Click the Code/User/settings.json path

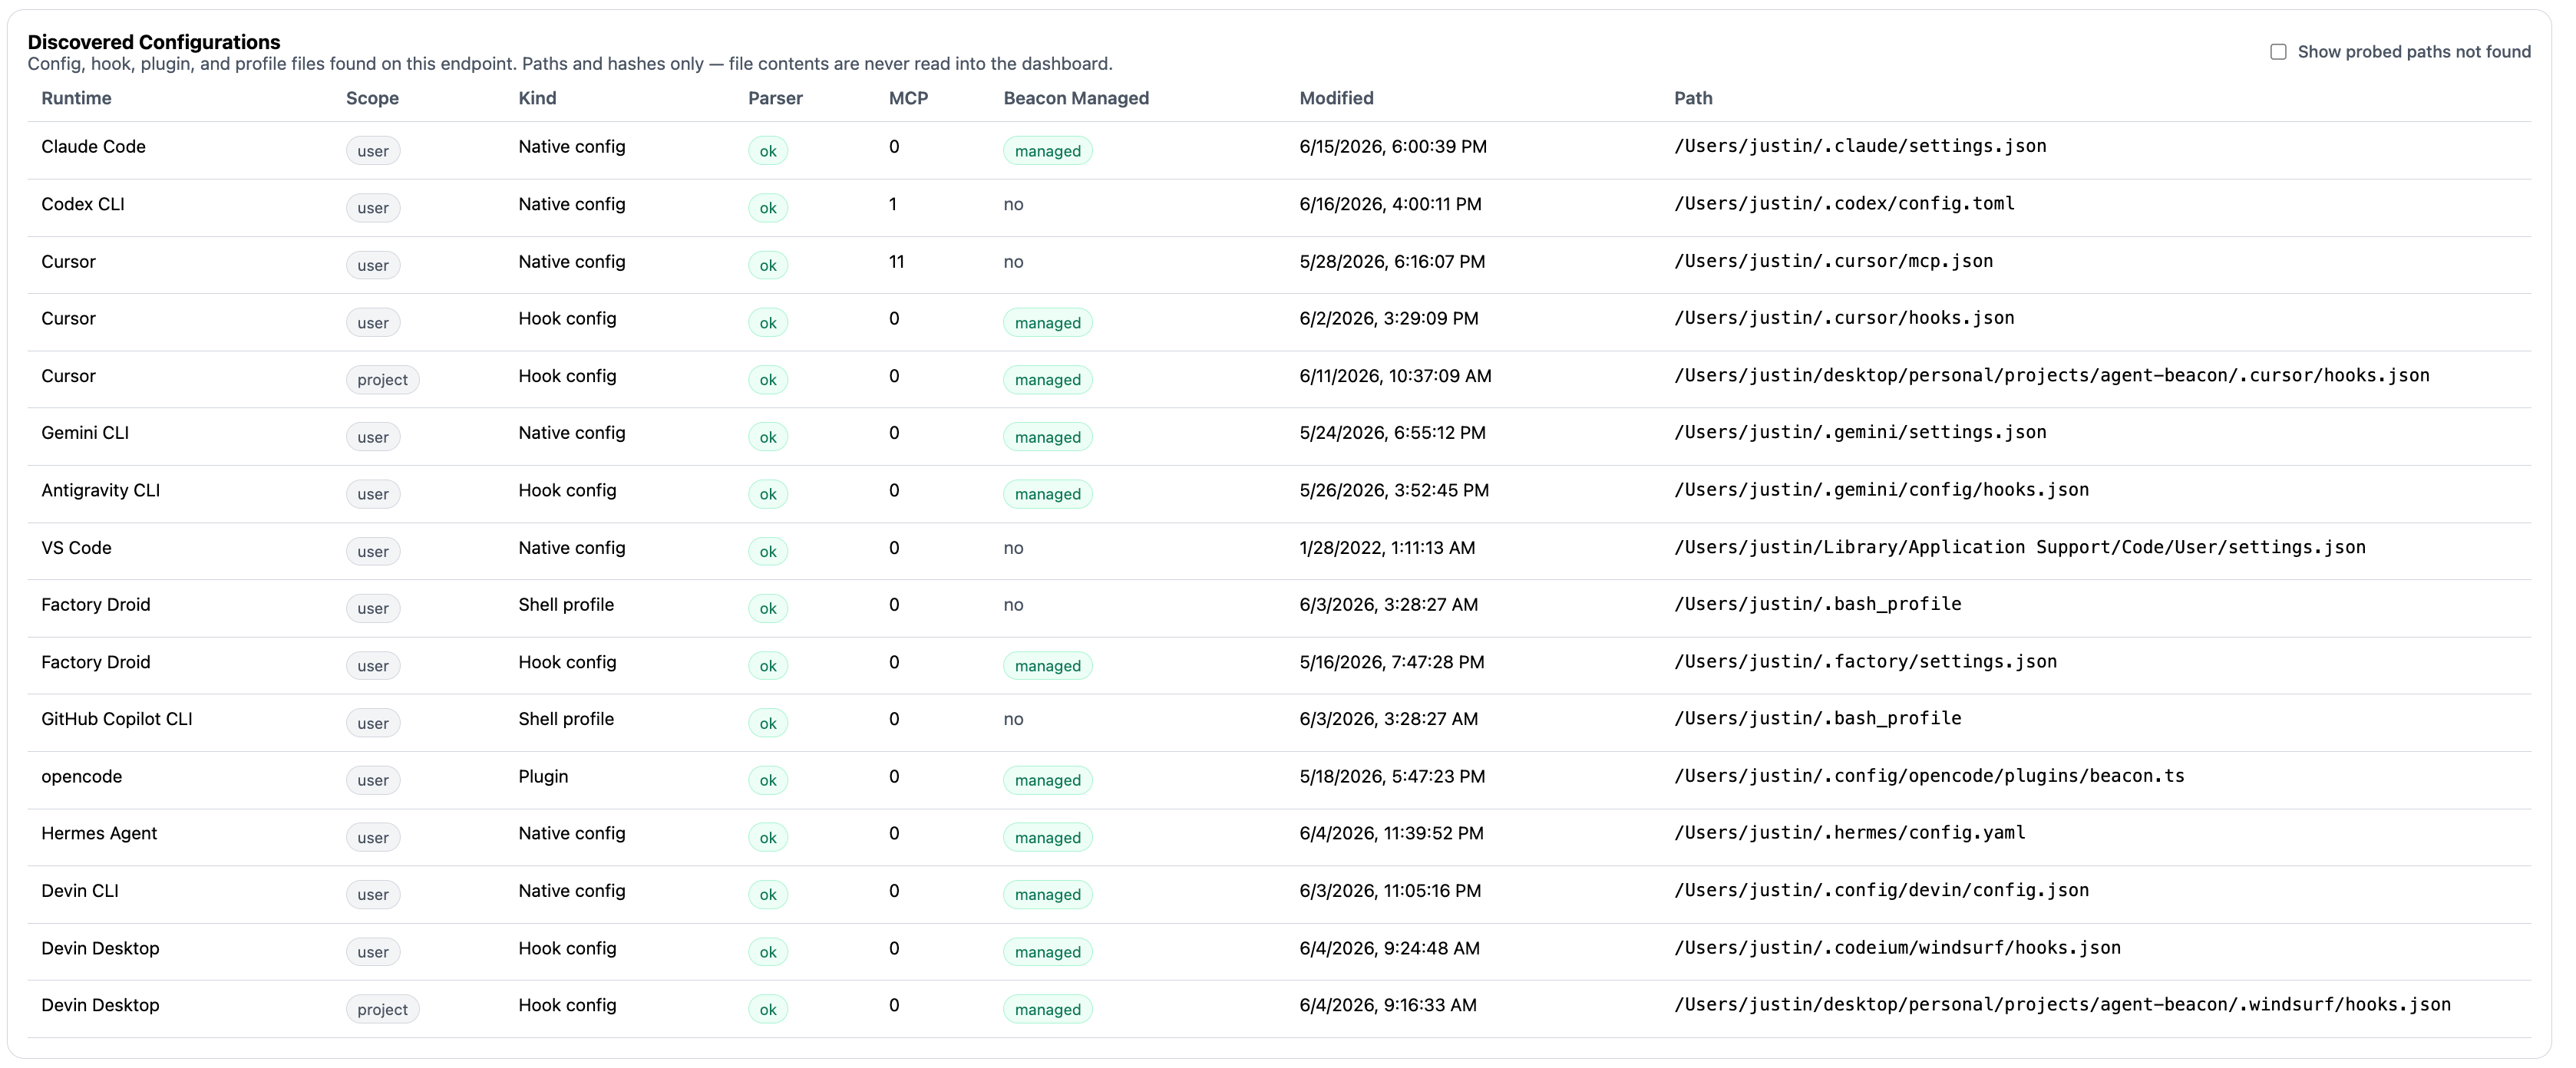tap(2020, 548)
